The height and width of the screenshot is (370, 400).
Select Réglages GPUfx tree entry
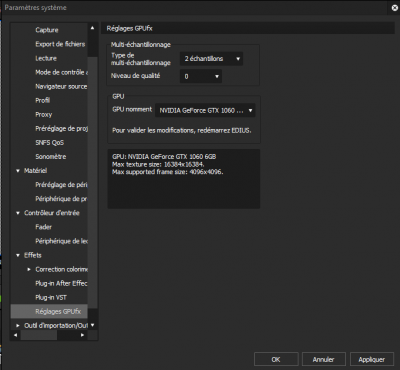pyautogui.click(x=49, y=311)
